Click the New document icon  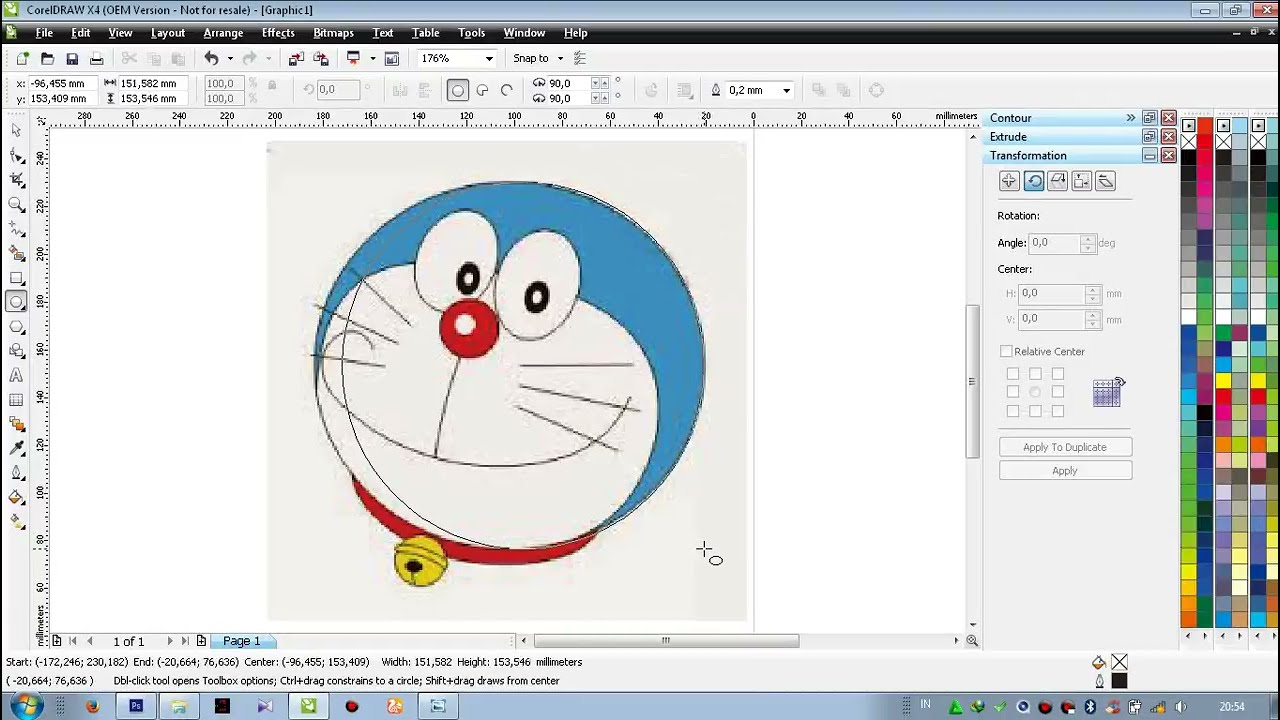coord(23,59)
